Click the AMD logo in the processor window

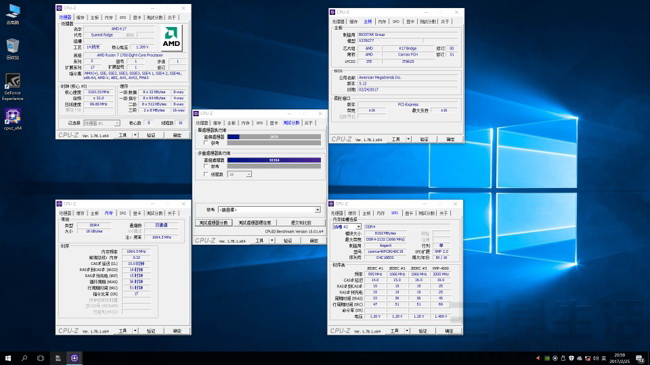(x=172, y=38)
